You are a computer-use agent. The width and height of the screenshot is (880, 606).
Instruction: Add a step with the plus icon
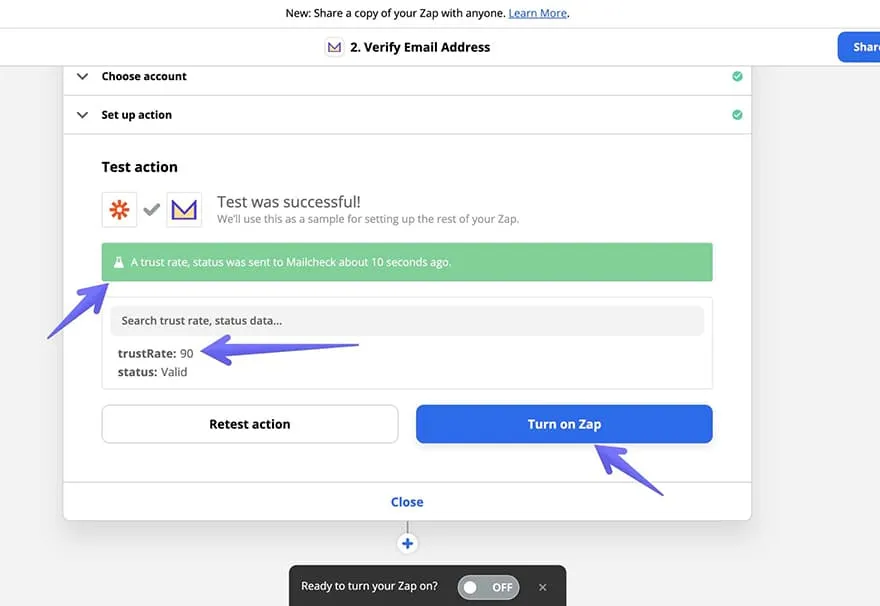[x=407, y=544]
